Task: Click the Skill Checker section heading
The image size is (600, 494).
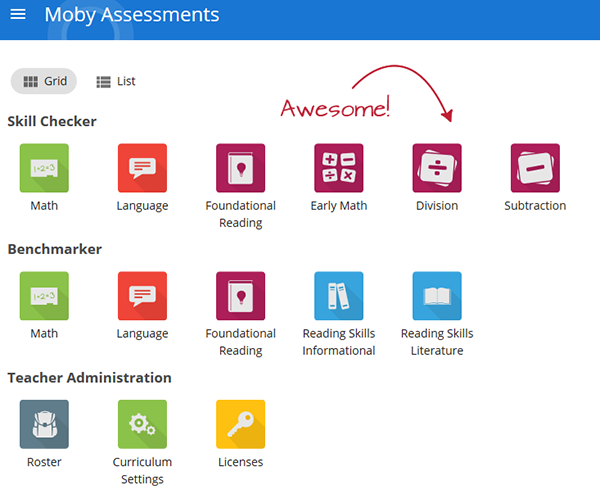Action: click(52, 121)
